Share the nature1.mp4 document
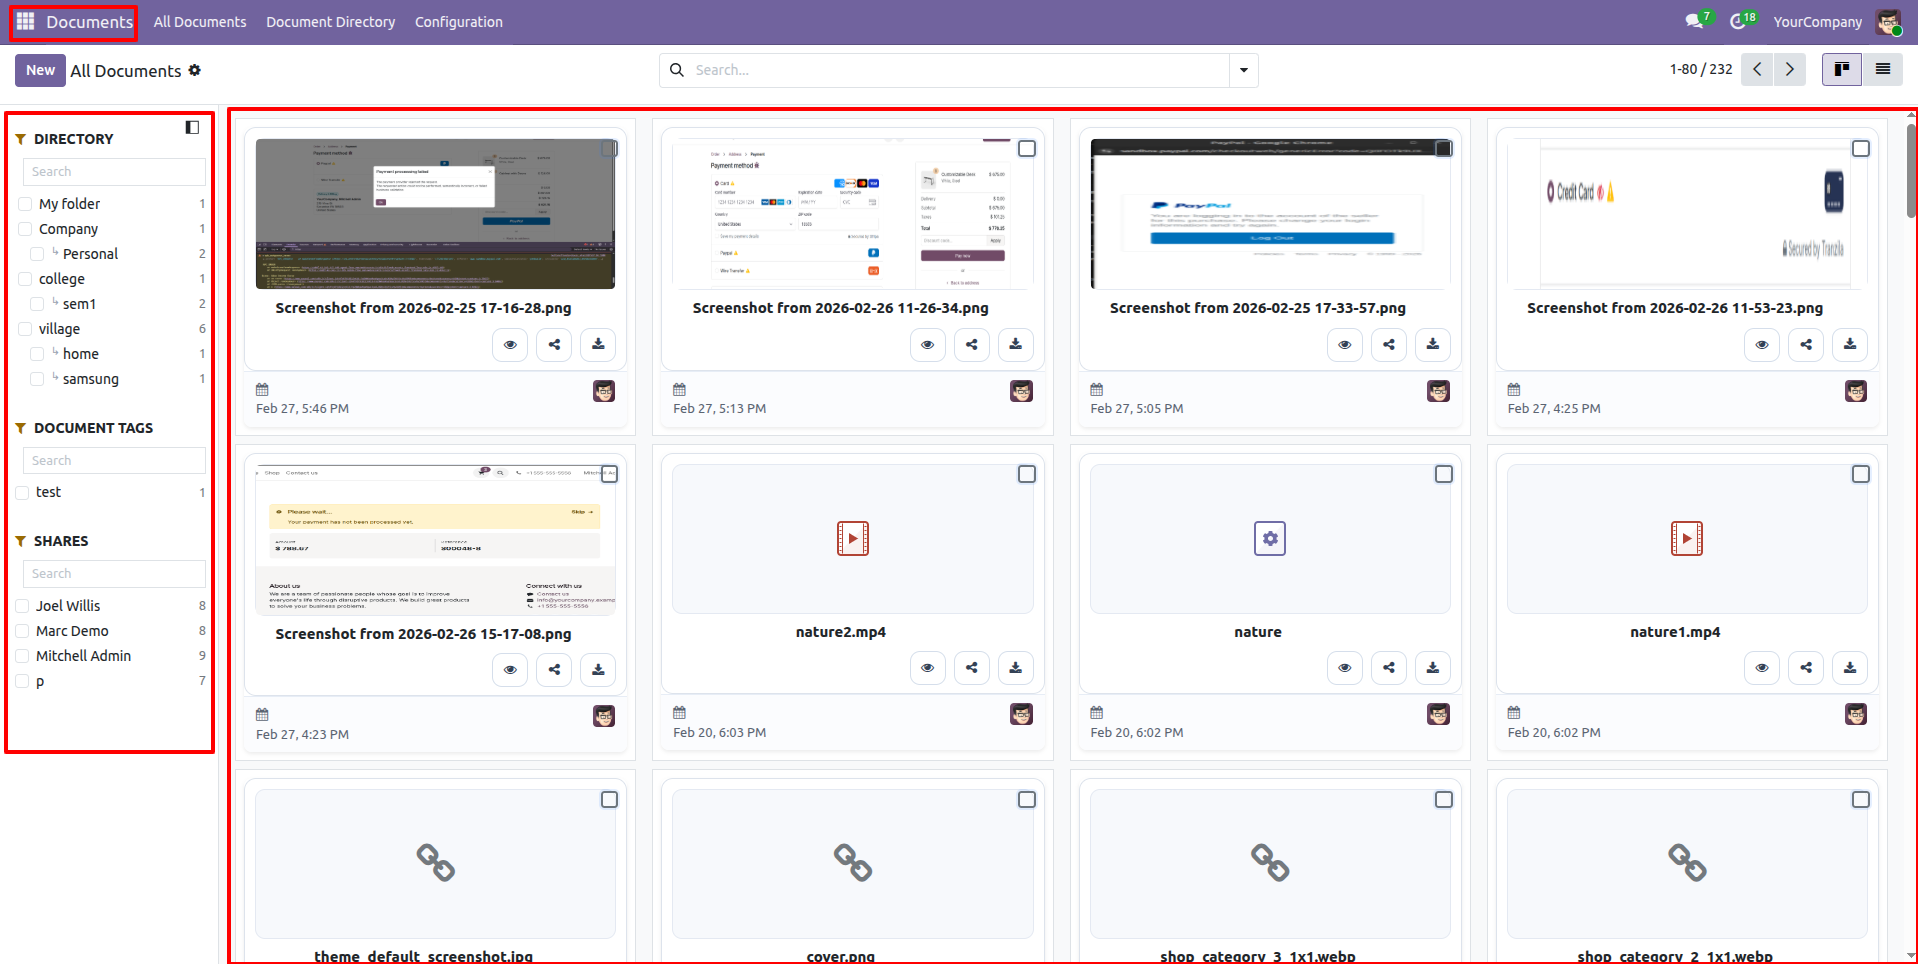The height and width of the screenshot is (964, 1918). click(1806, 667)
